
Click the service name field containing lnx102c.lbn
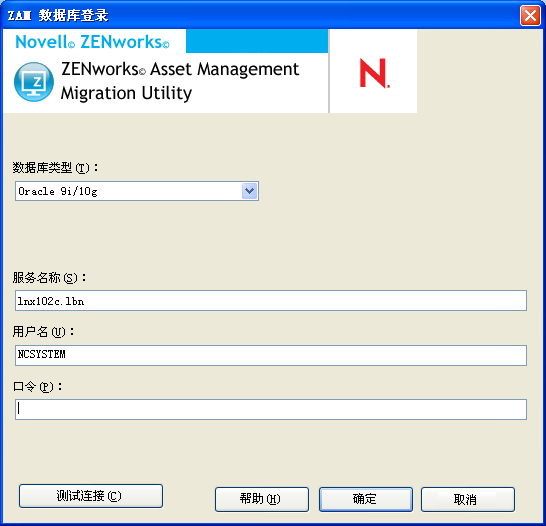(x=271, y=300)
